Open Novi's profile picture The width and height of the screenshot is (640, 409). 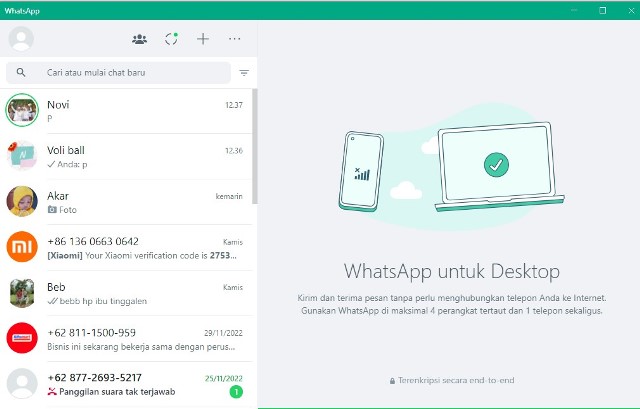click(x=22, y=110)
